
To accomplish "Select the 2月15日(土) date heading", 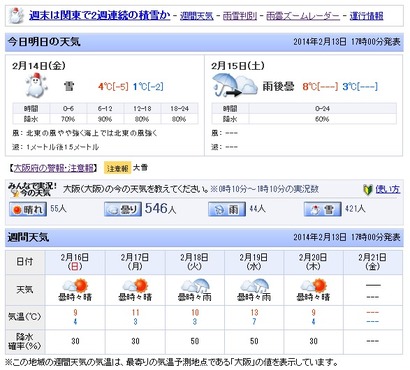I will pyautogui.click(x=238, y=66).
